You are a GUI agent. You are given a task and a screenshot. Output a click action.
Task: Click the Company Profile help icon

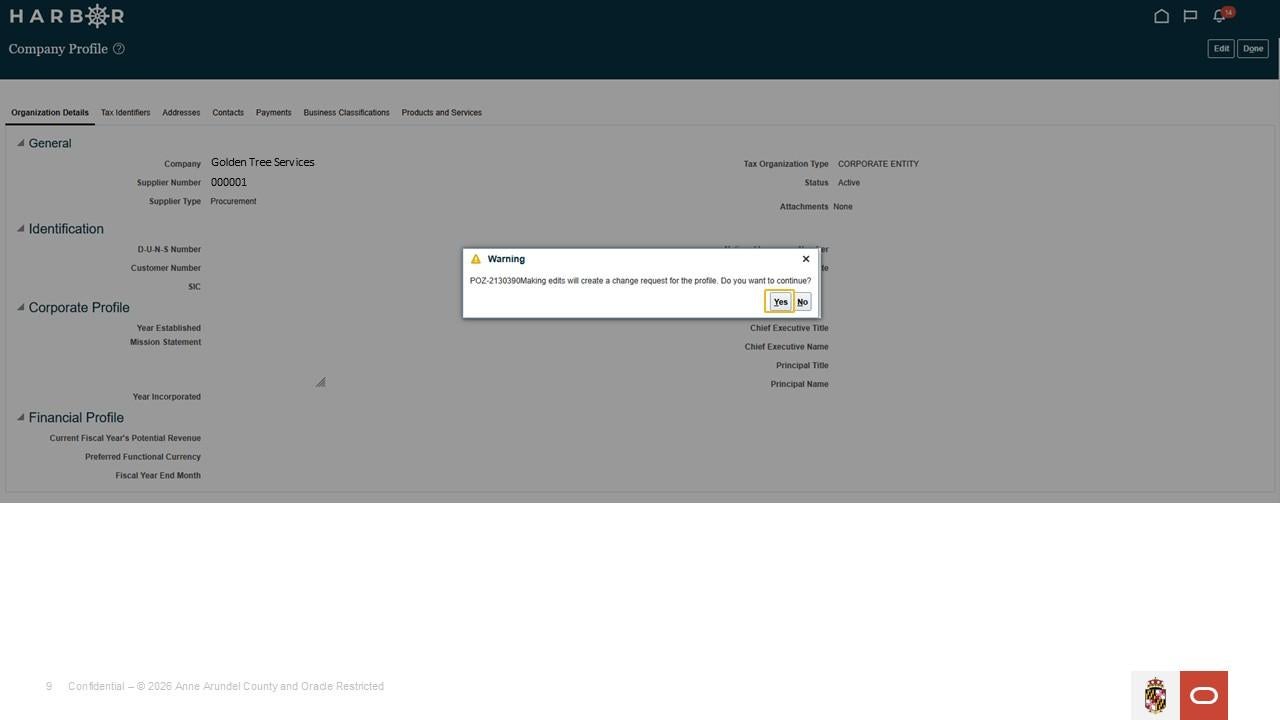(x=118, y=49)
